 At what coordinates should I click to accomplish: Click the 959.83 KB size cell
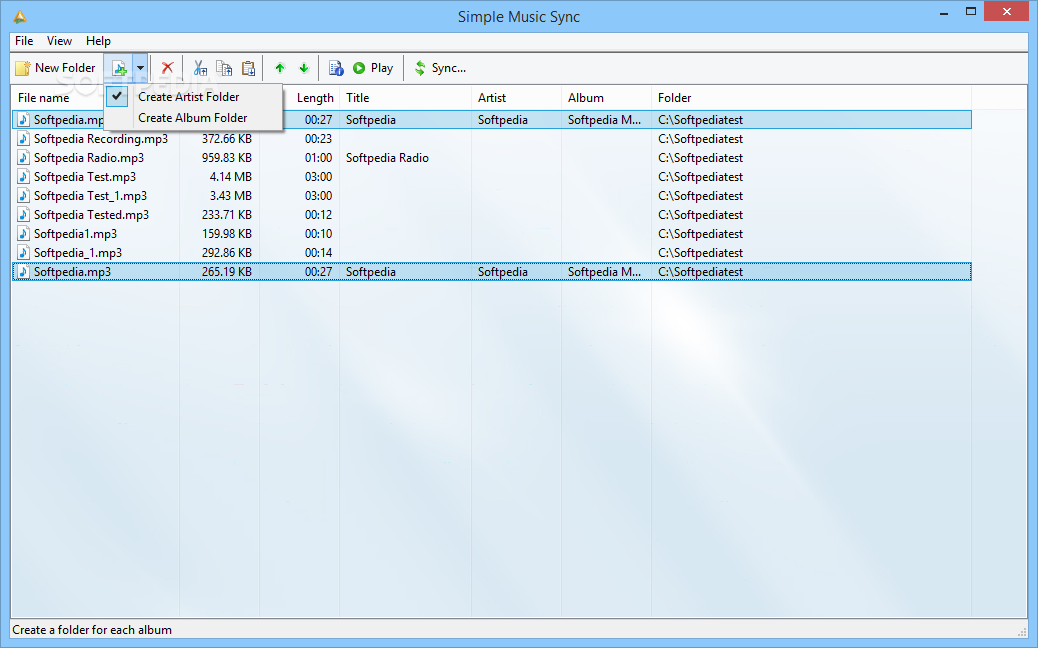point(226,158)
